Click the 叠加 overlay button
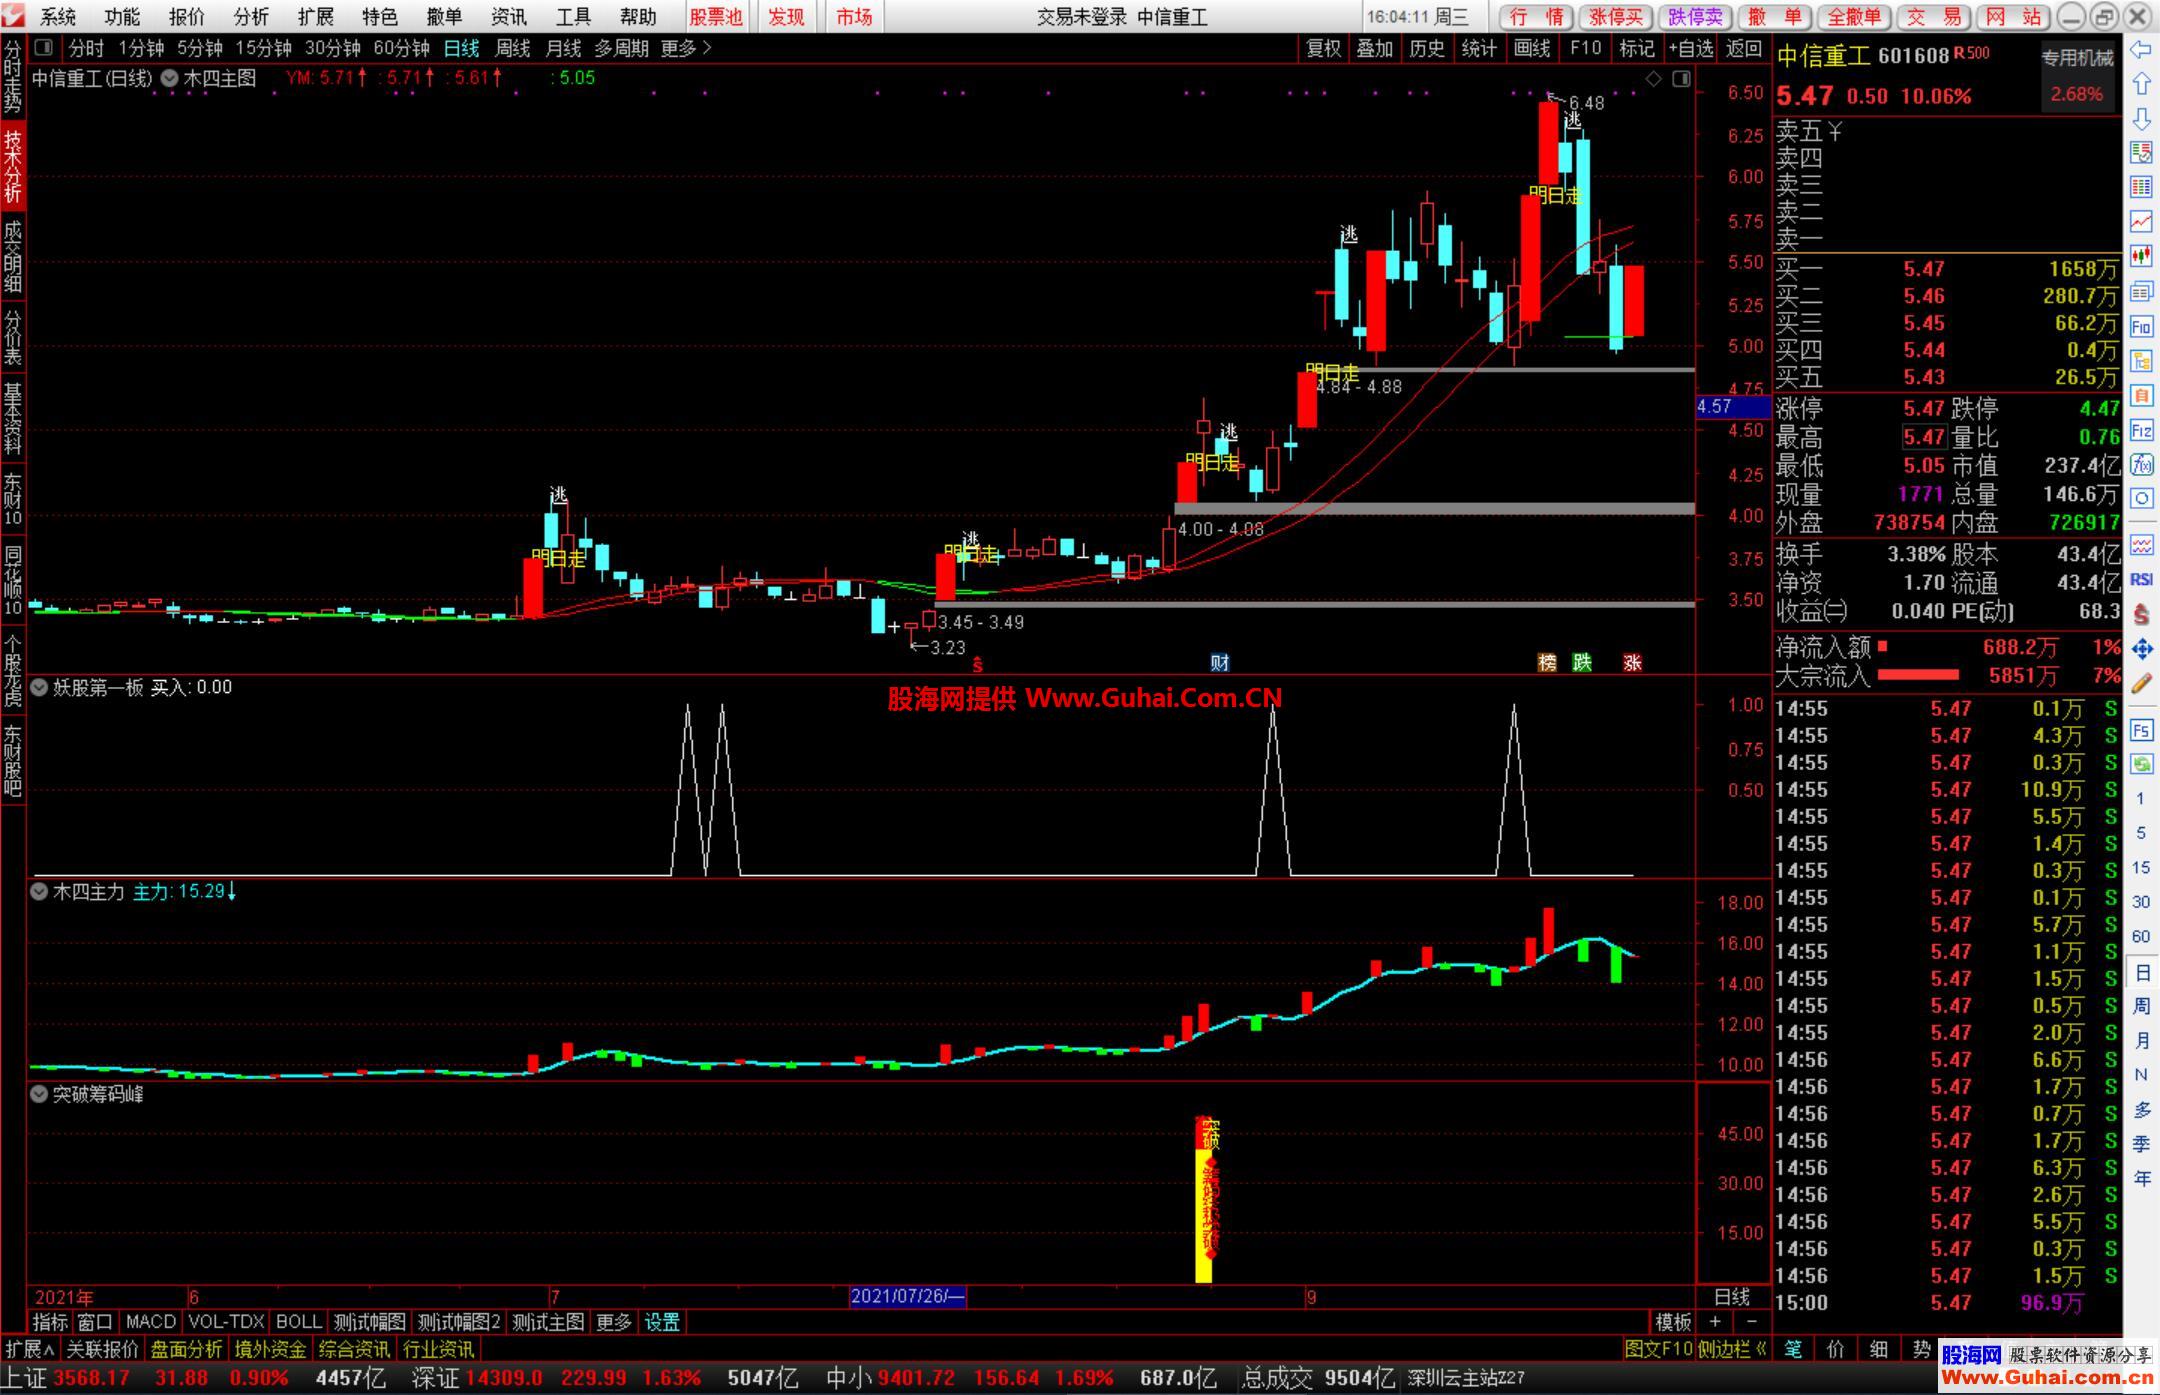The image size is (2160, 1395). click(1374, 48)
